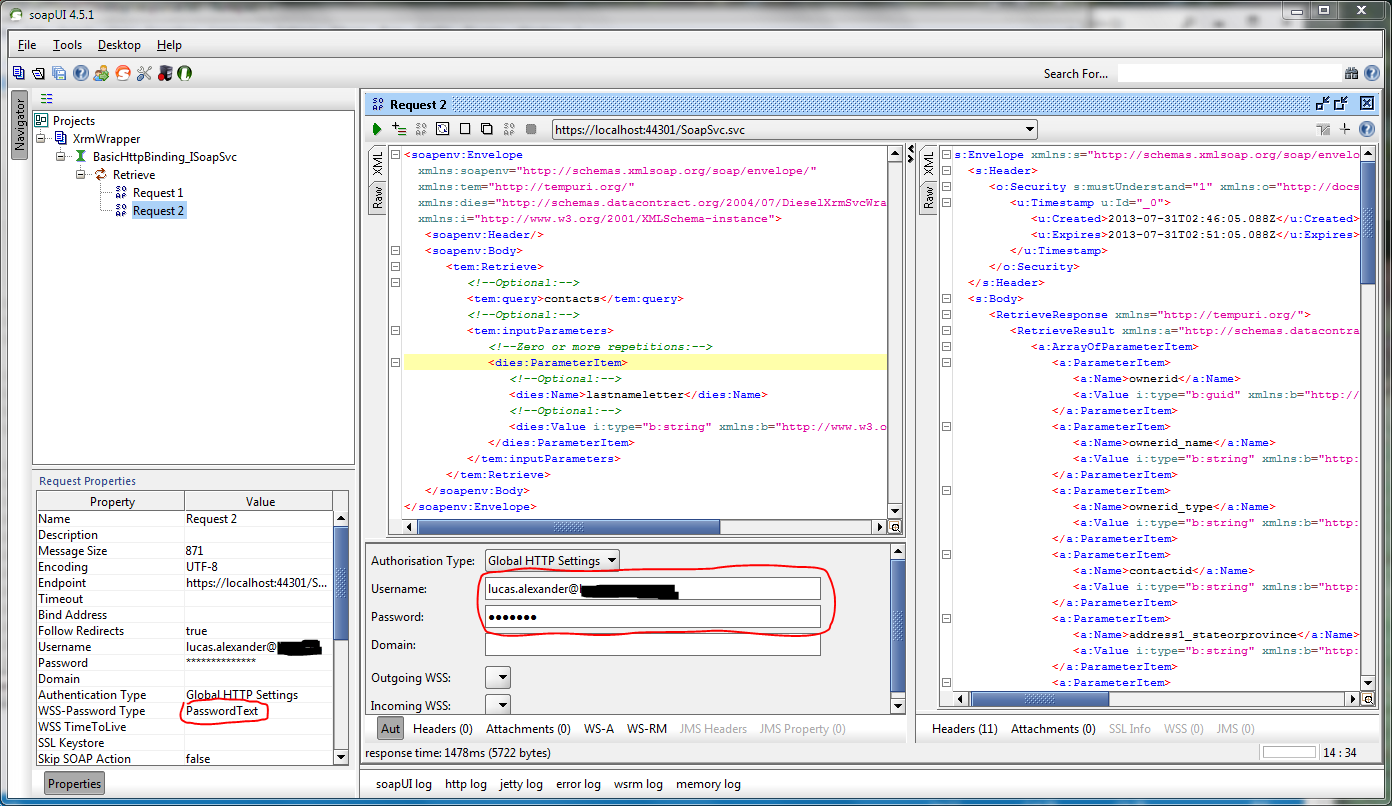Image resolution: width=1392 pixels, height=806 pixels.
Task: Open the blue question-mark help icon
Action: pos(81,73)
